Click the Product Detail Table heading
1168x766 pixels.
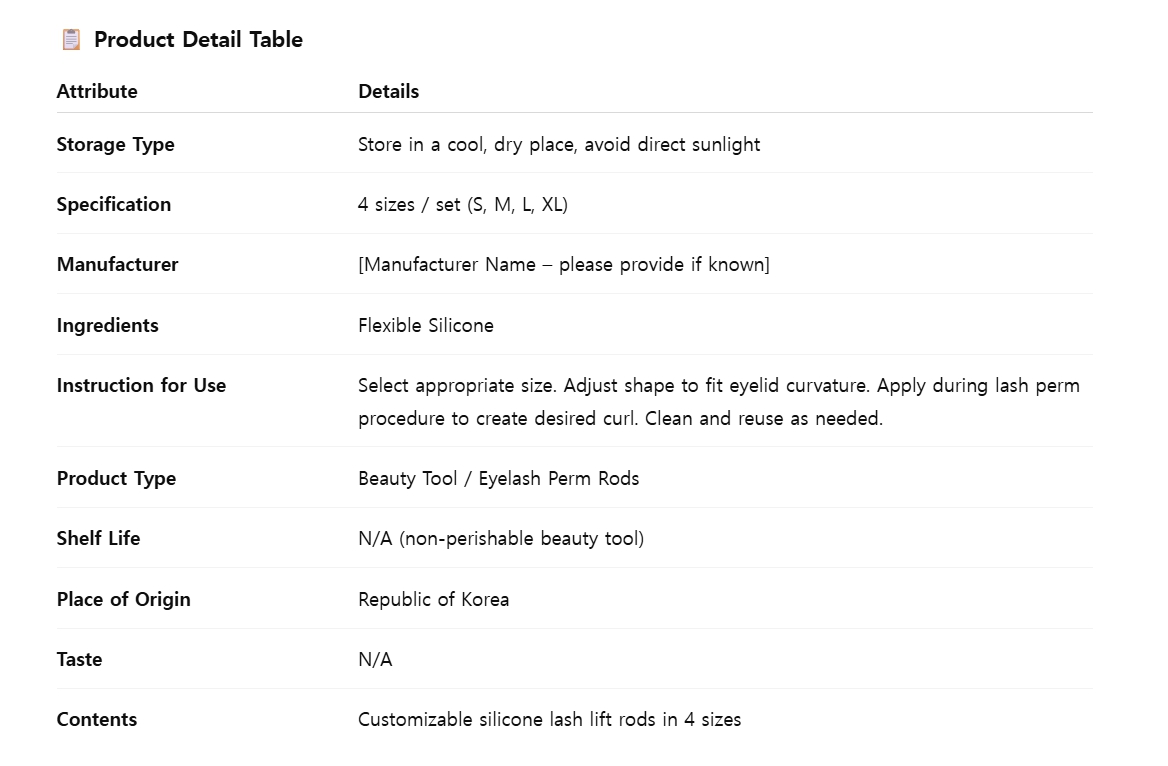198,39
